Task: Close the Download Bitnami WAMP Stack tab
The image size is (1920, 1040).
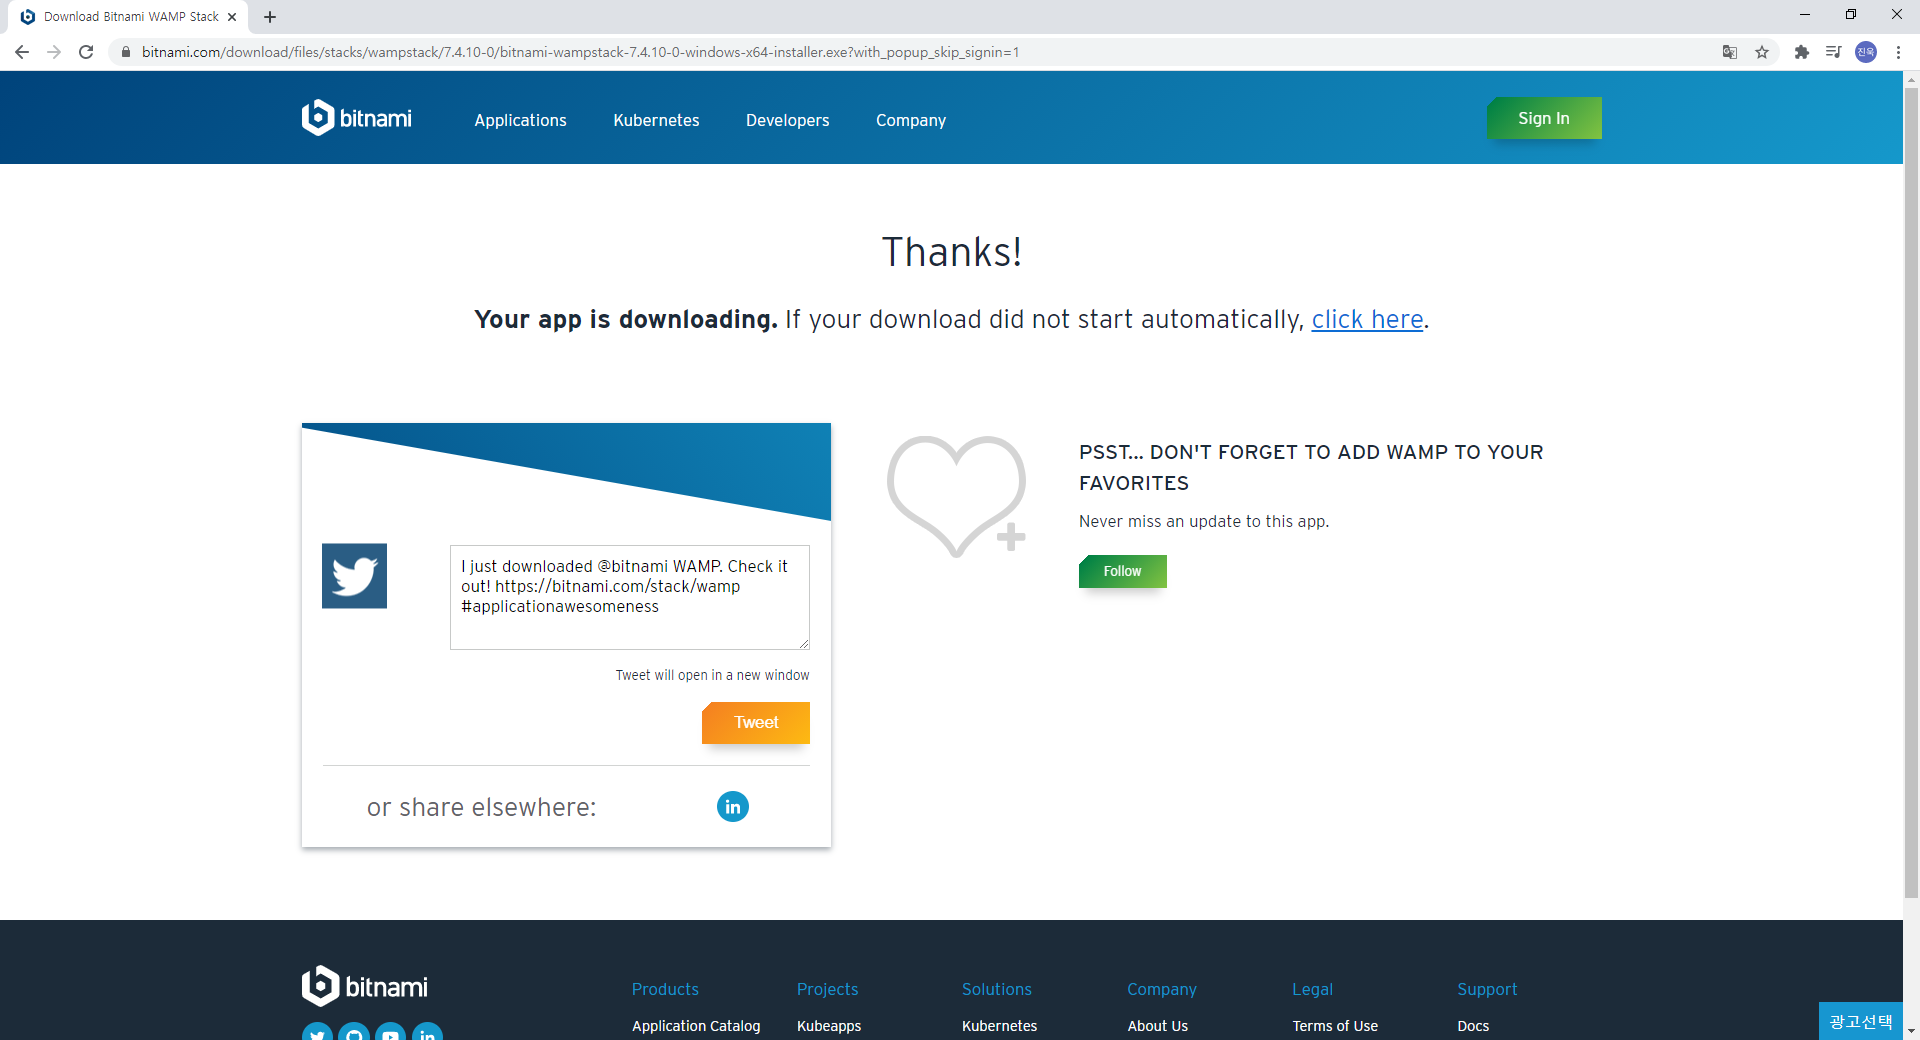Action: [x=232, y=17]
